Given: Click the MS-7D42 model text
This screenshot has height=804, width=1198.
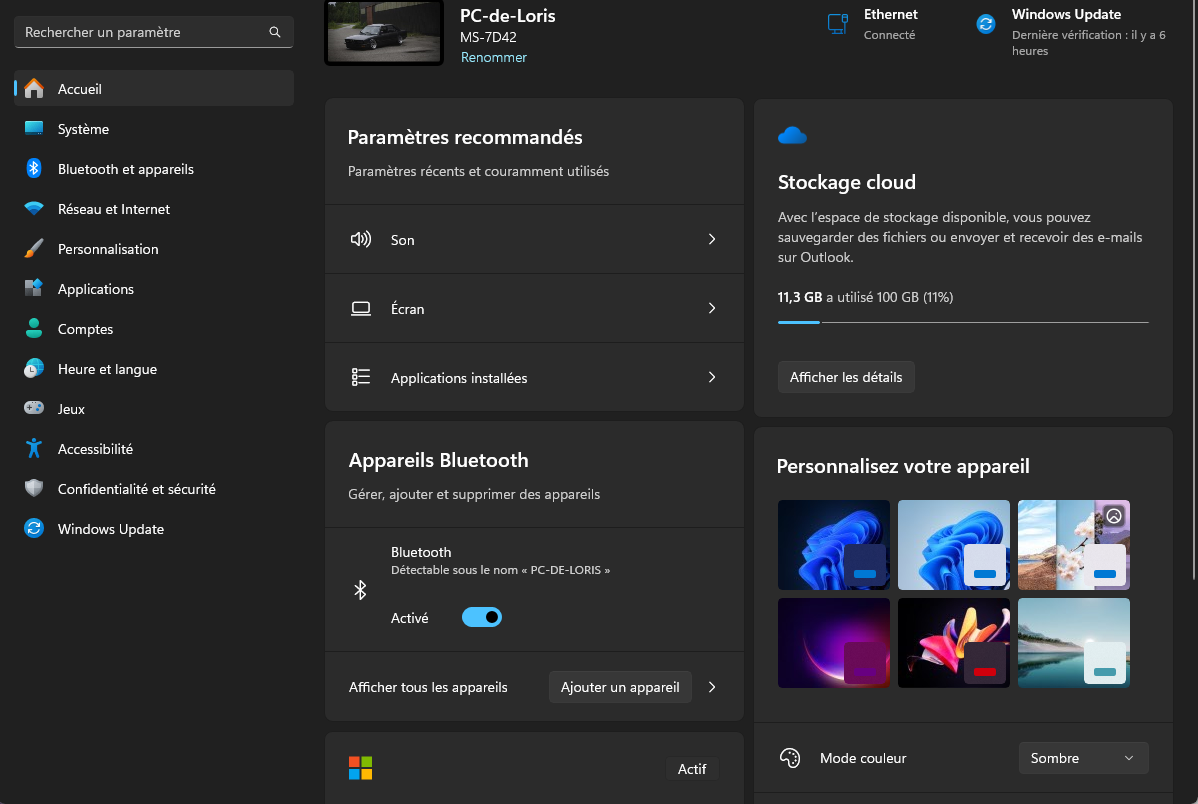Looking at the screenshot, I should pyautogui.click(x=488, y=37).
